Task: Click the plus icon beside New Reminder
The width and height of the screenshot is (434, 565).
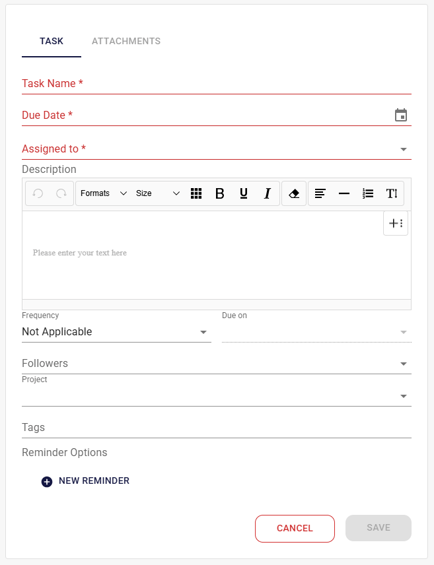Action: (46, 481)
